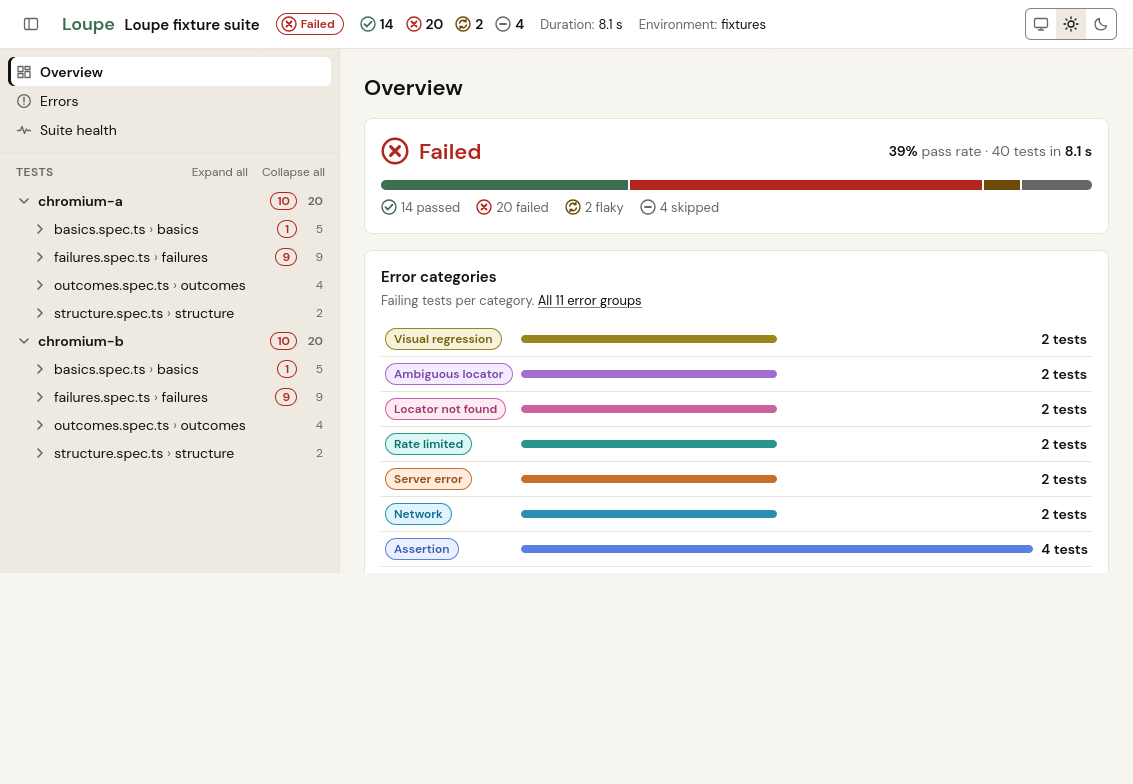Collapse the chromium-b project chevron
1133x784 pixels.
[24, 341]
